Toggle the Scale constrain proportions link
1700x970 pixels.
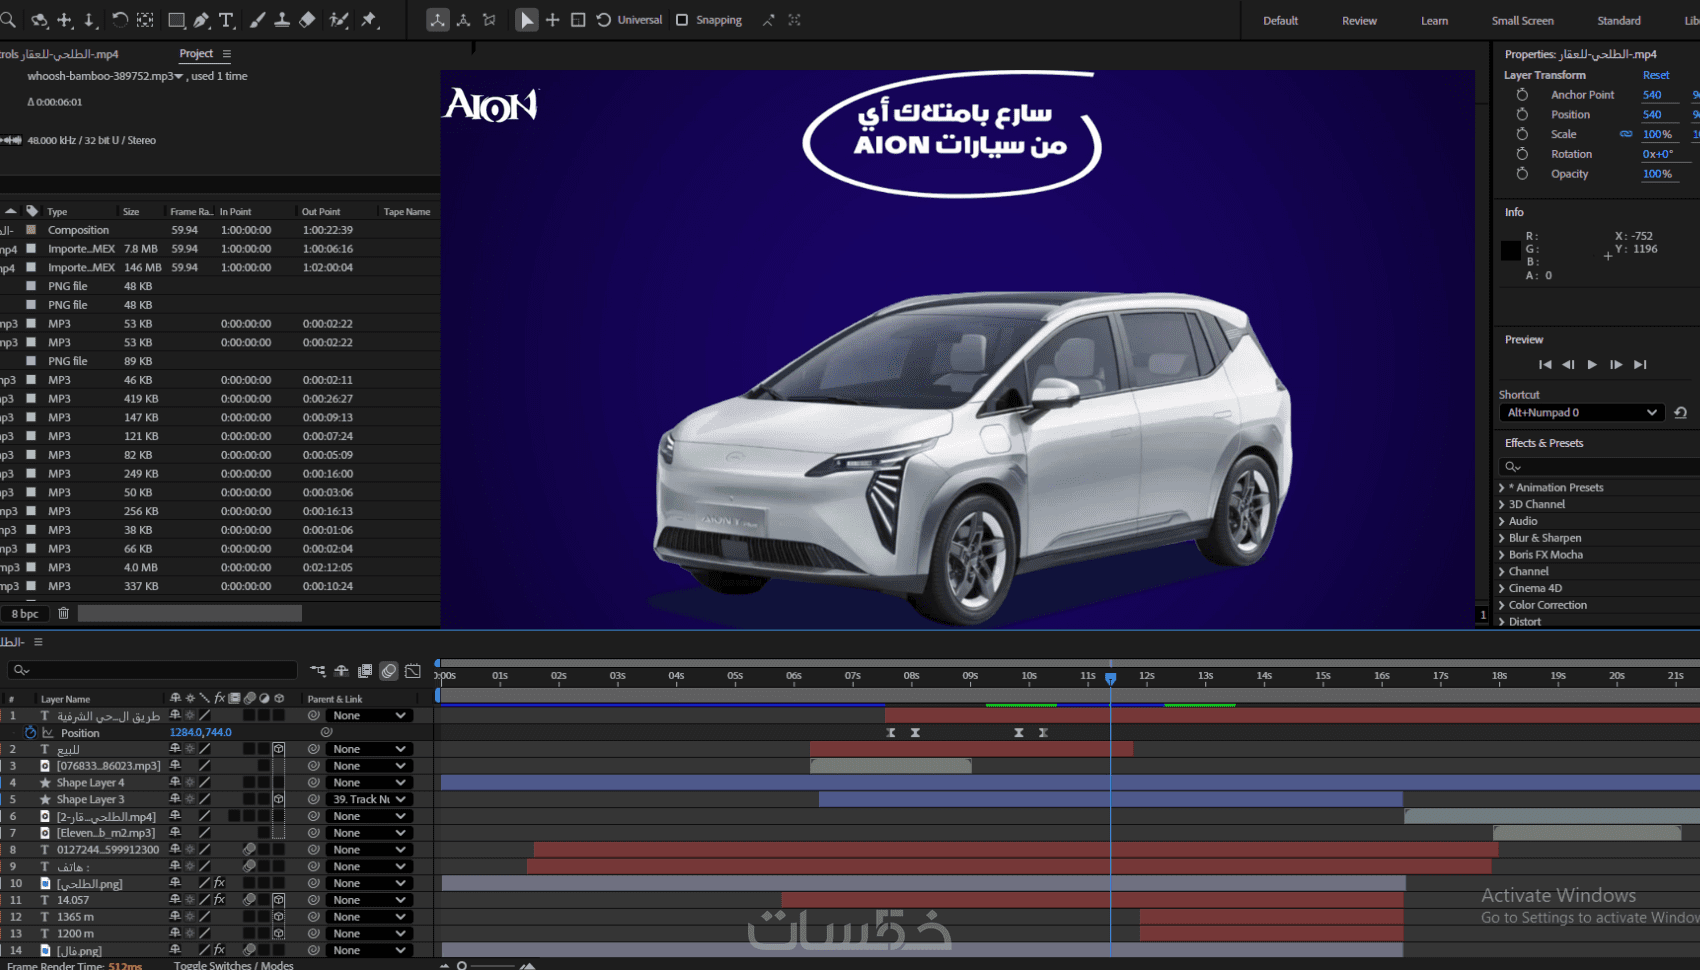point(1626,134)
